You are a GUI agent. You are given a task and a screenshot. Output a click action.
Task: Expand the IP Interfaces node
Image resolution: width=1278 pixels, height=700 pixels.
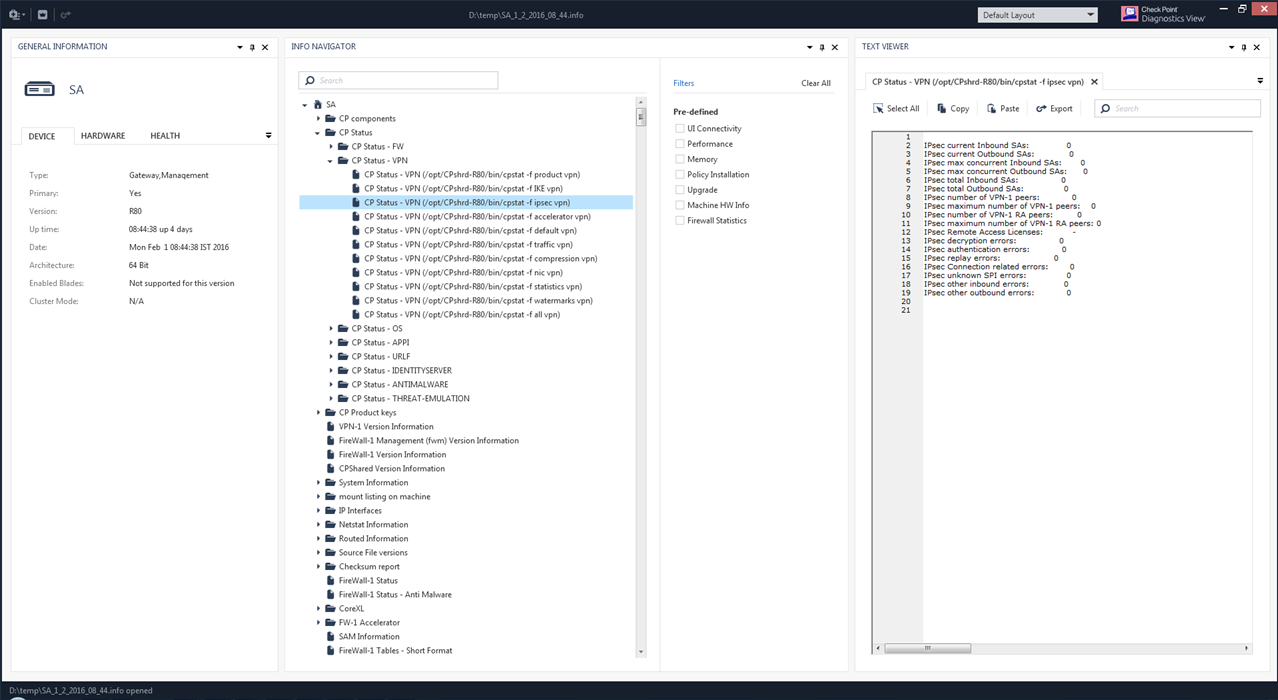[x=318, y=510]
